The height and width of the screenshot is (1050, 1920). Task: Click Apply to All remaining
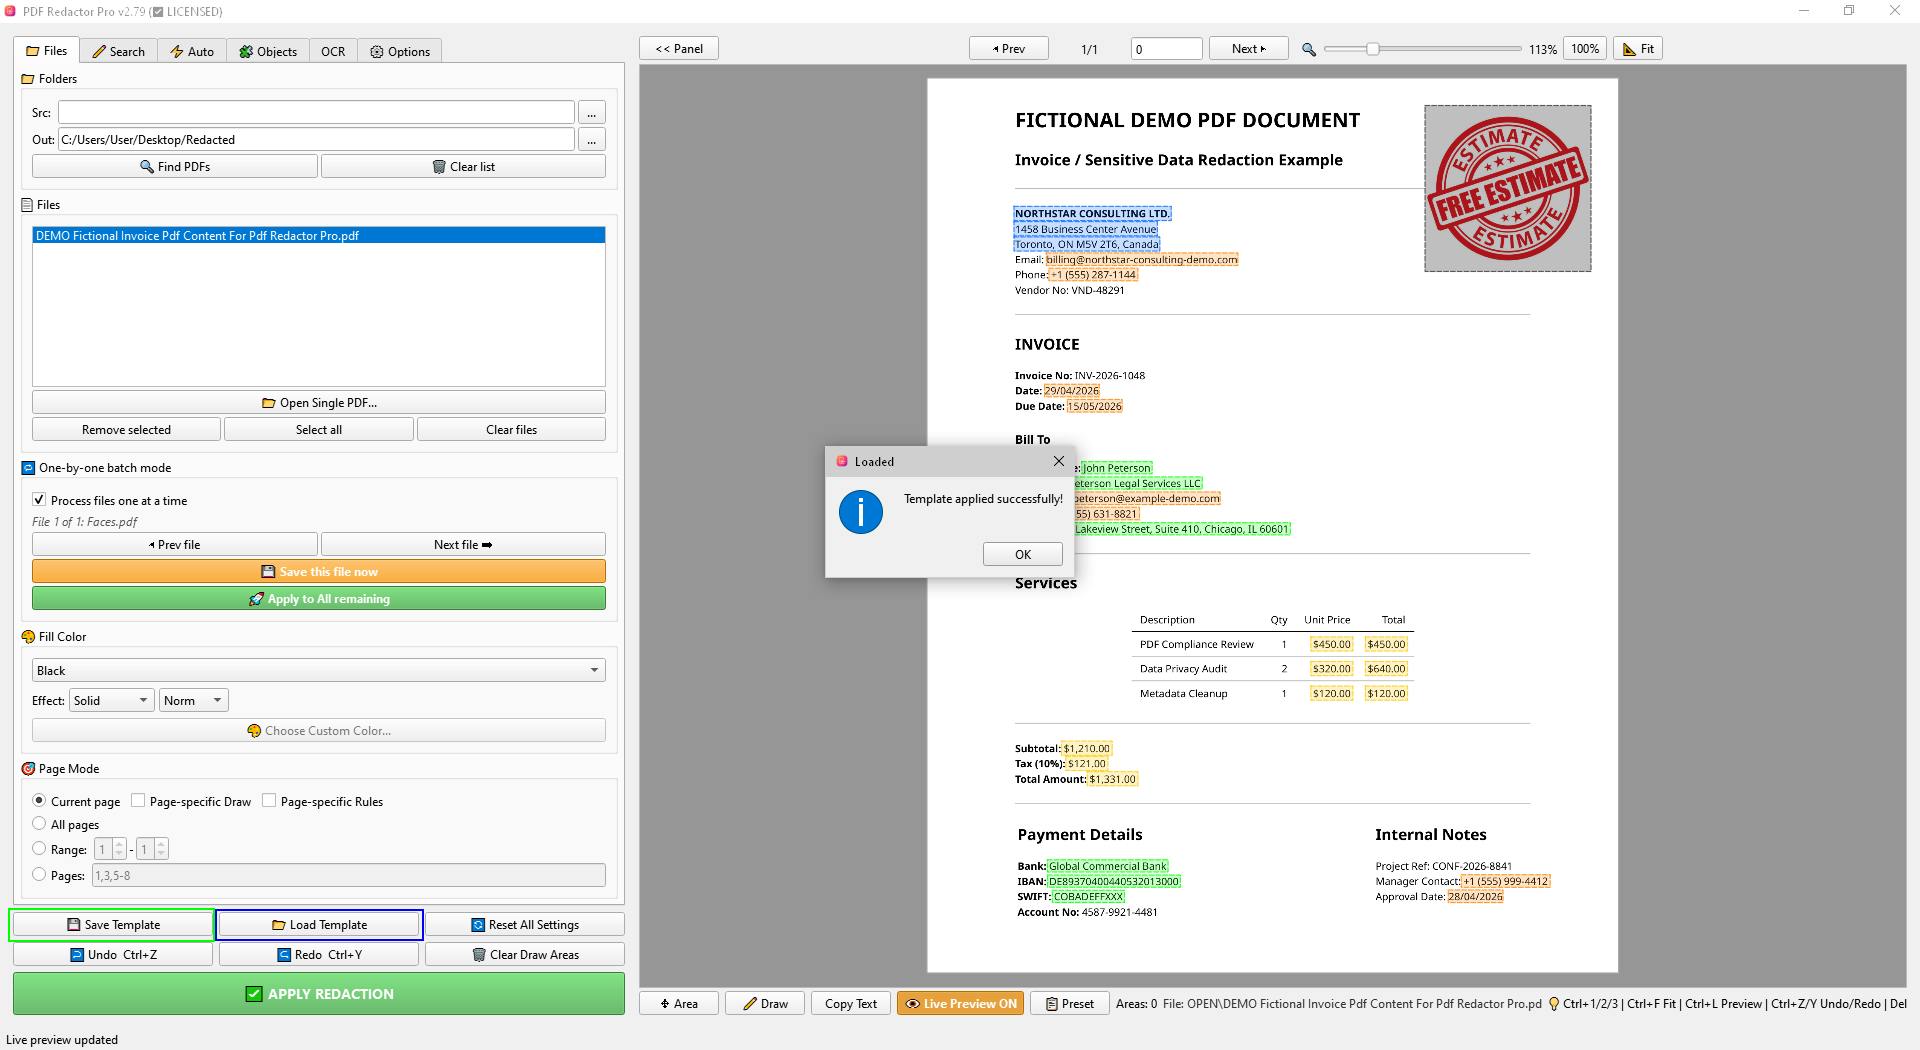pyautogui.click(x=319, y=599)
